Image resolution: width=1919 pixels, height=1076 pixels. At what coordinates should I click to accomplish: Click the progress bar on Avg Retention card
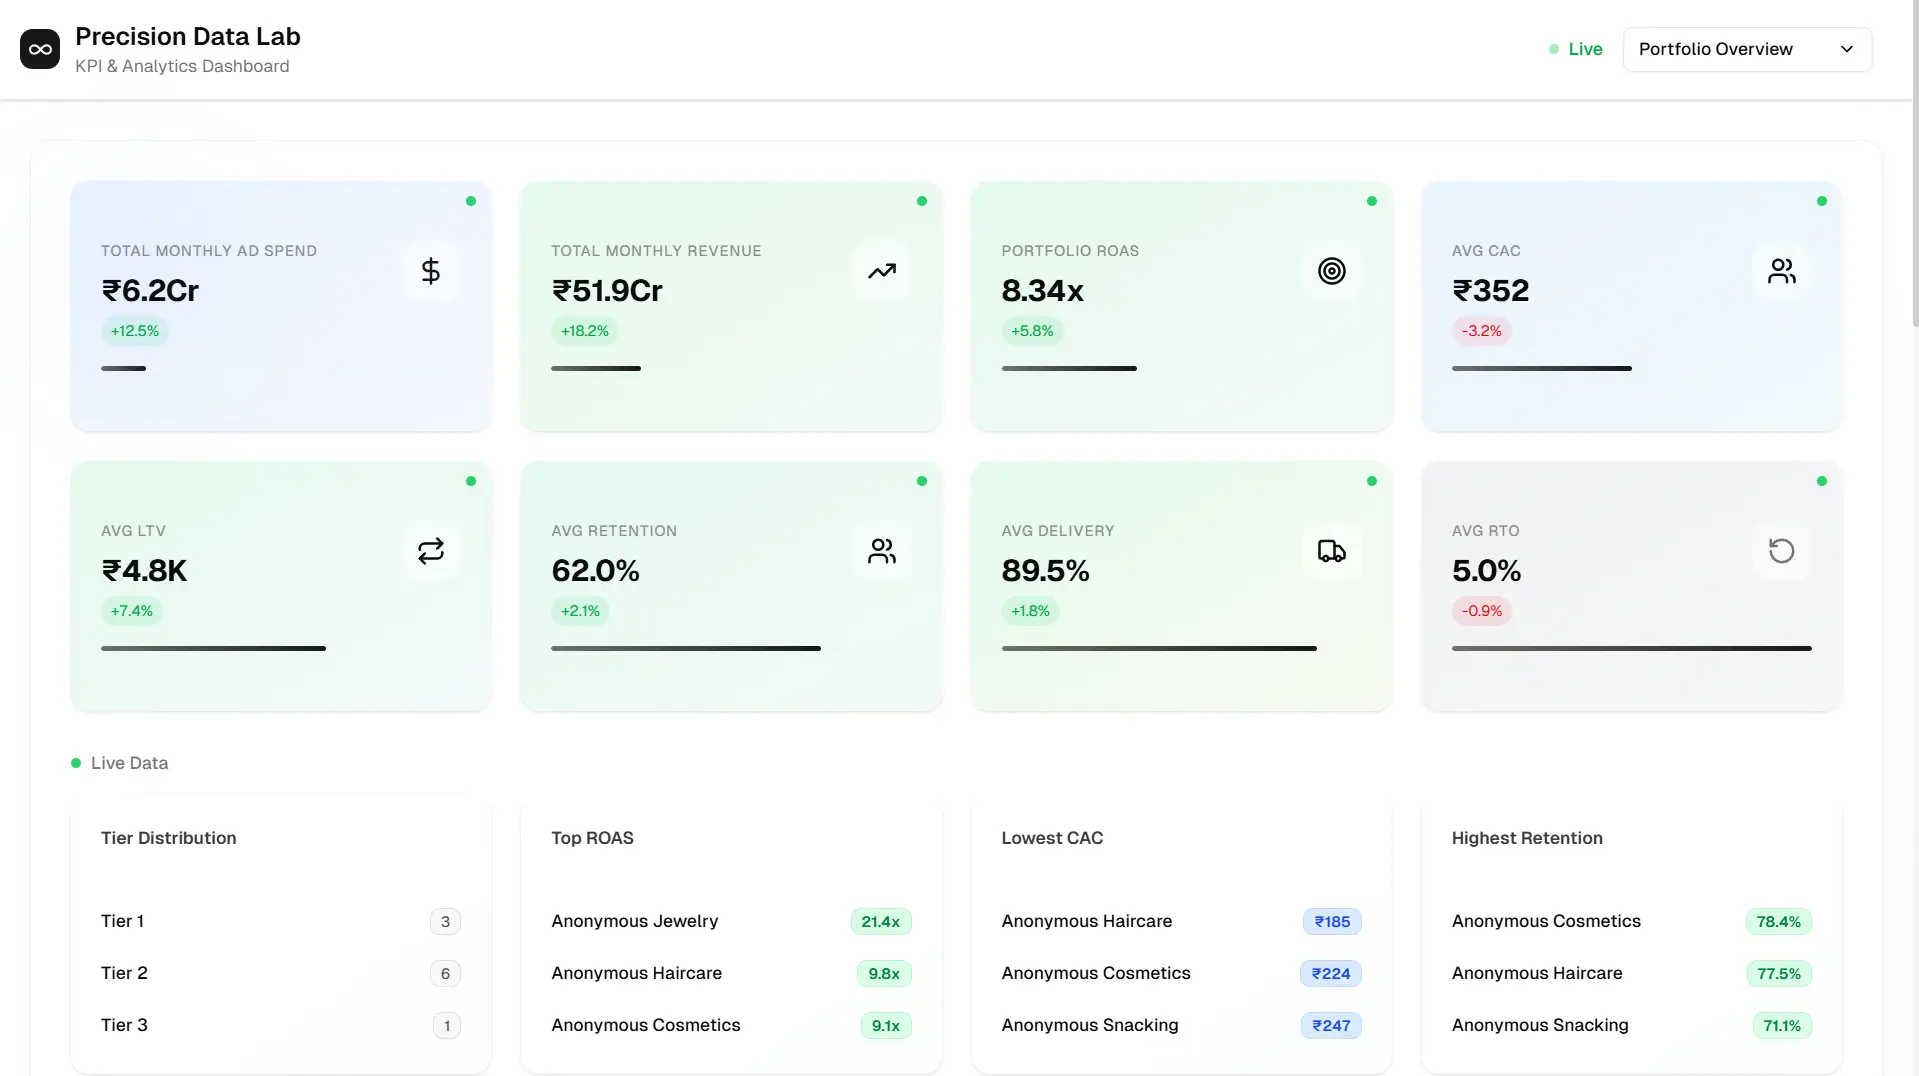(685, 648)
